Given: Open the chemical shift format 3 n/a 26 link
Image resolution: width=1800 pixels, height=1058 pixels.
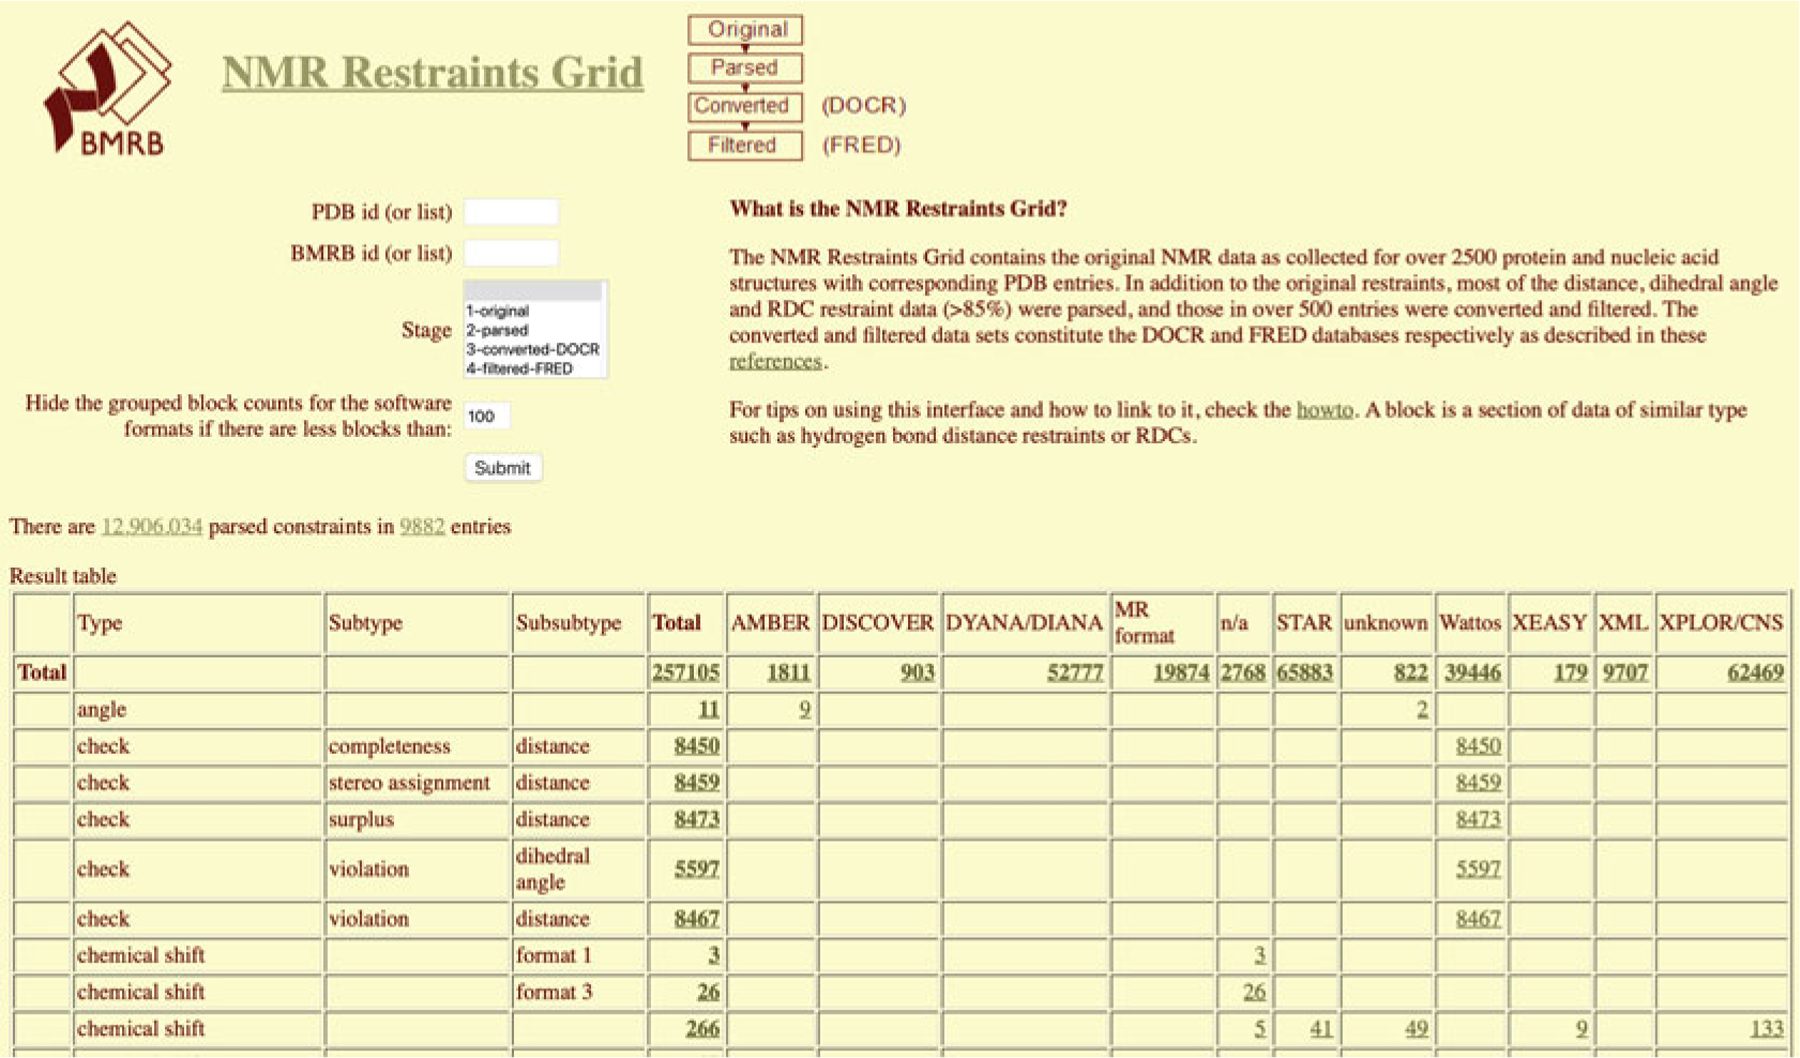Looking at the screenshot, I should tap(1255, 992).
